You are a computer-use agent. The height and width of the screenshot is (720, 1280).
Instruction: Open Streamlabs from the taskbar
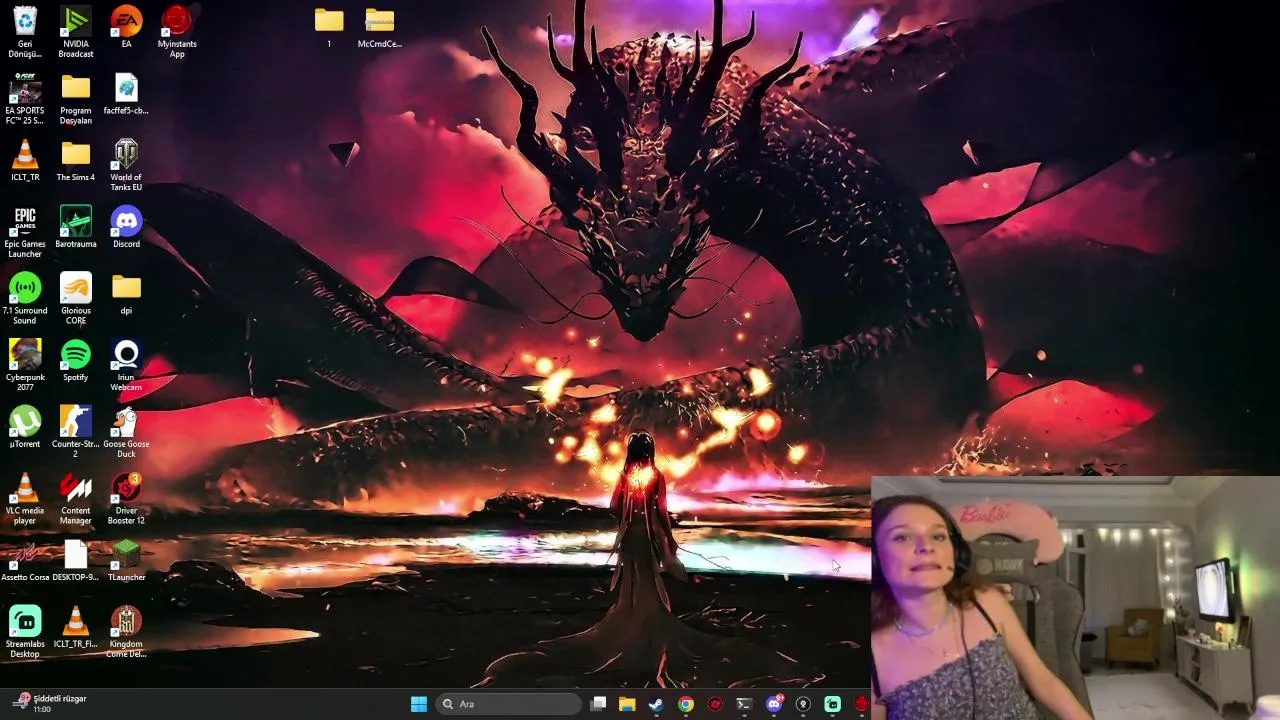832,704
